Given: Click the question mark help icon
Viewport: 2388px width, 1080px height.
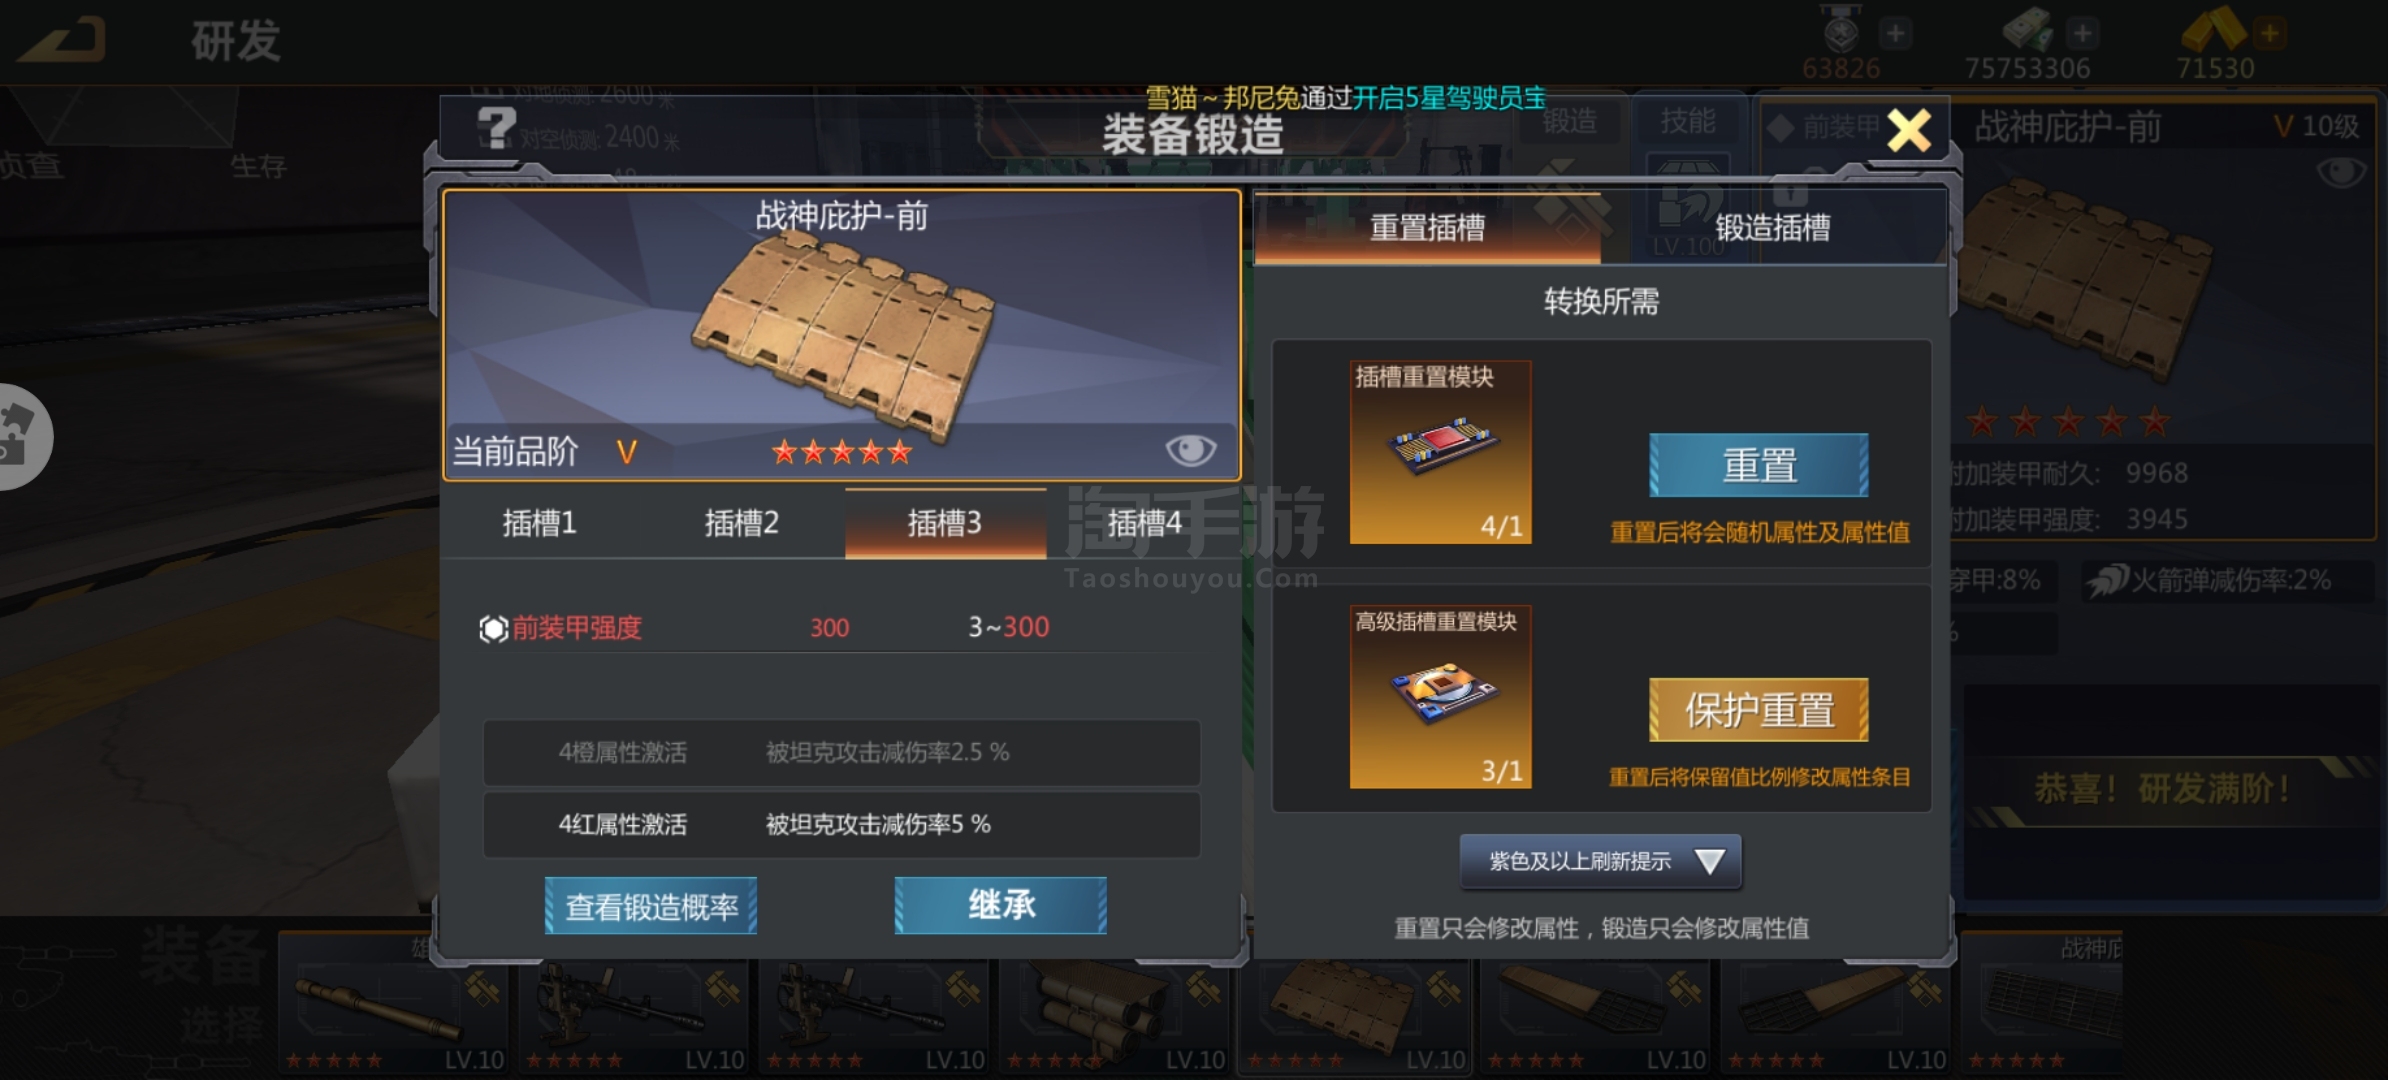Looking at the screenshot, I should tap(496, 128).
